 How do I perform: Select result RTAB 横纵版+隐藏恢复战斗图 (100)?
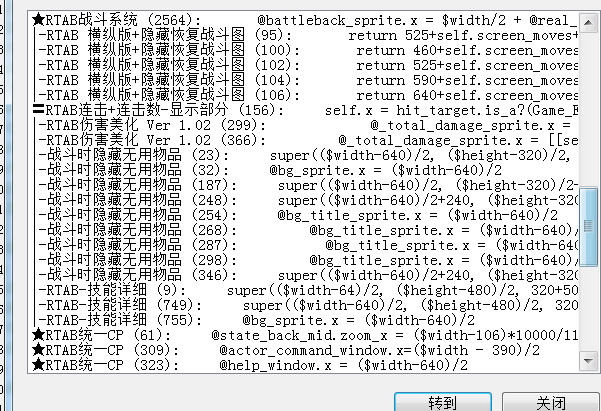[x=304, y=50]
